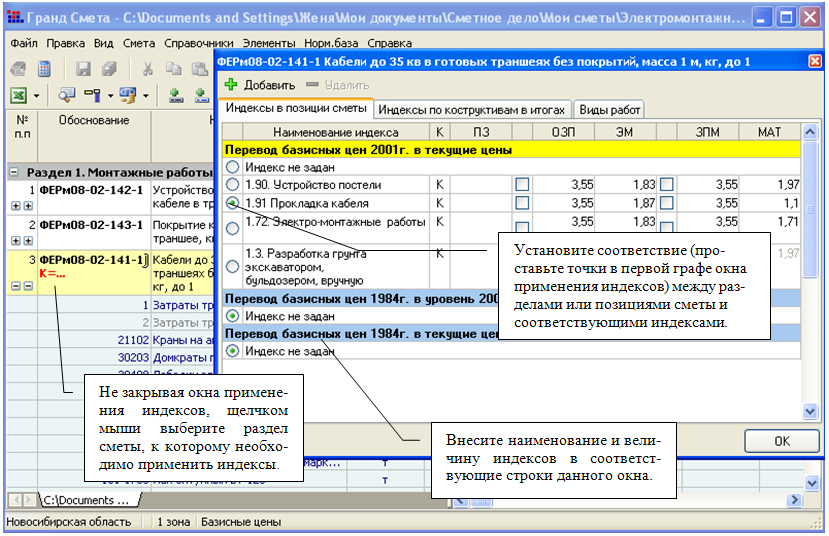The width and height of the screenshot is (829, 536).
Task: Click the Удалить button
Action: coord(338,85)
